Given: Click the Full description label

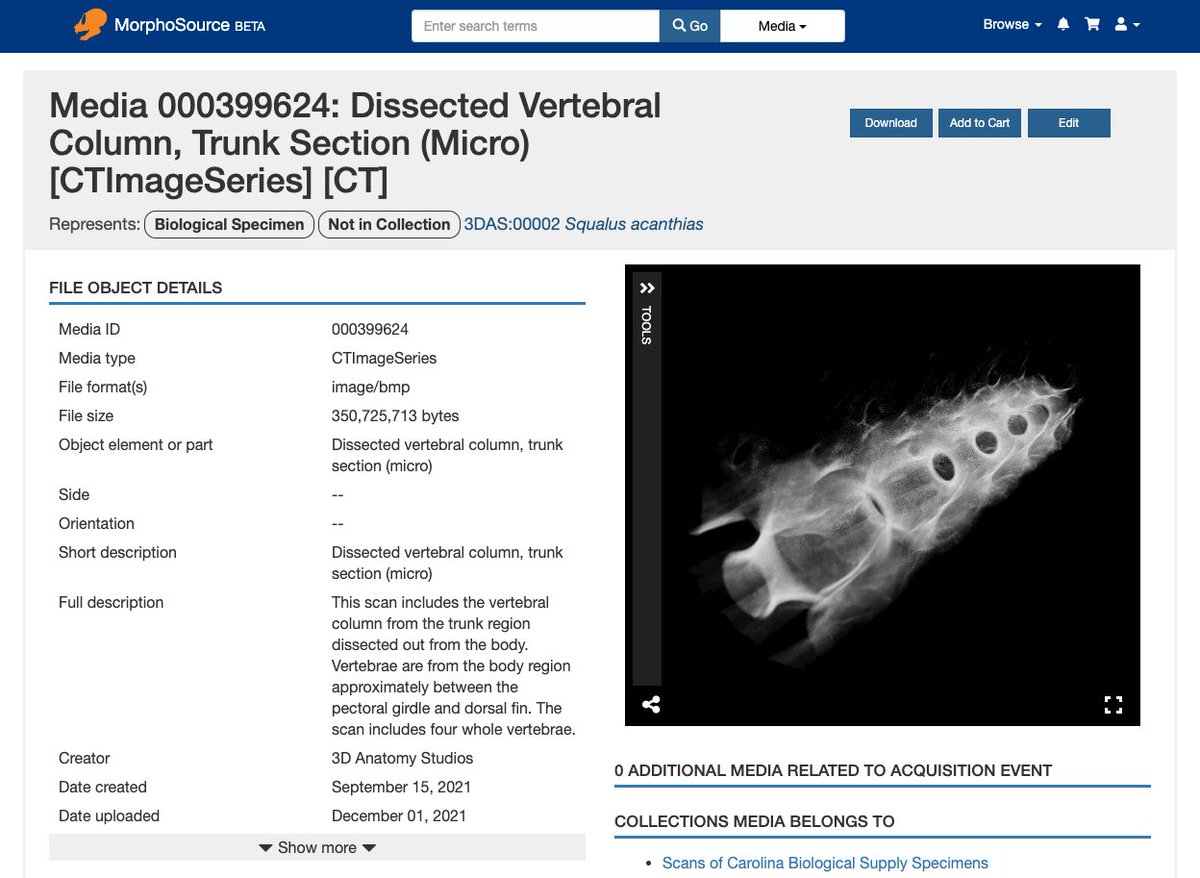Looking at the screenshot, I should [111, 602].
